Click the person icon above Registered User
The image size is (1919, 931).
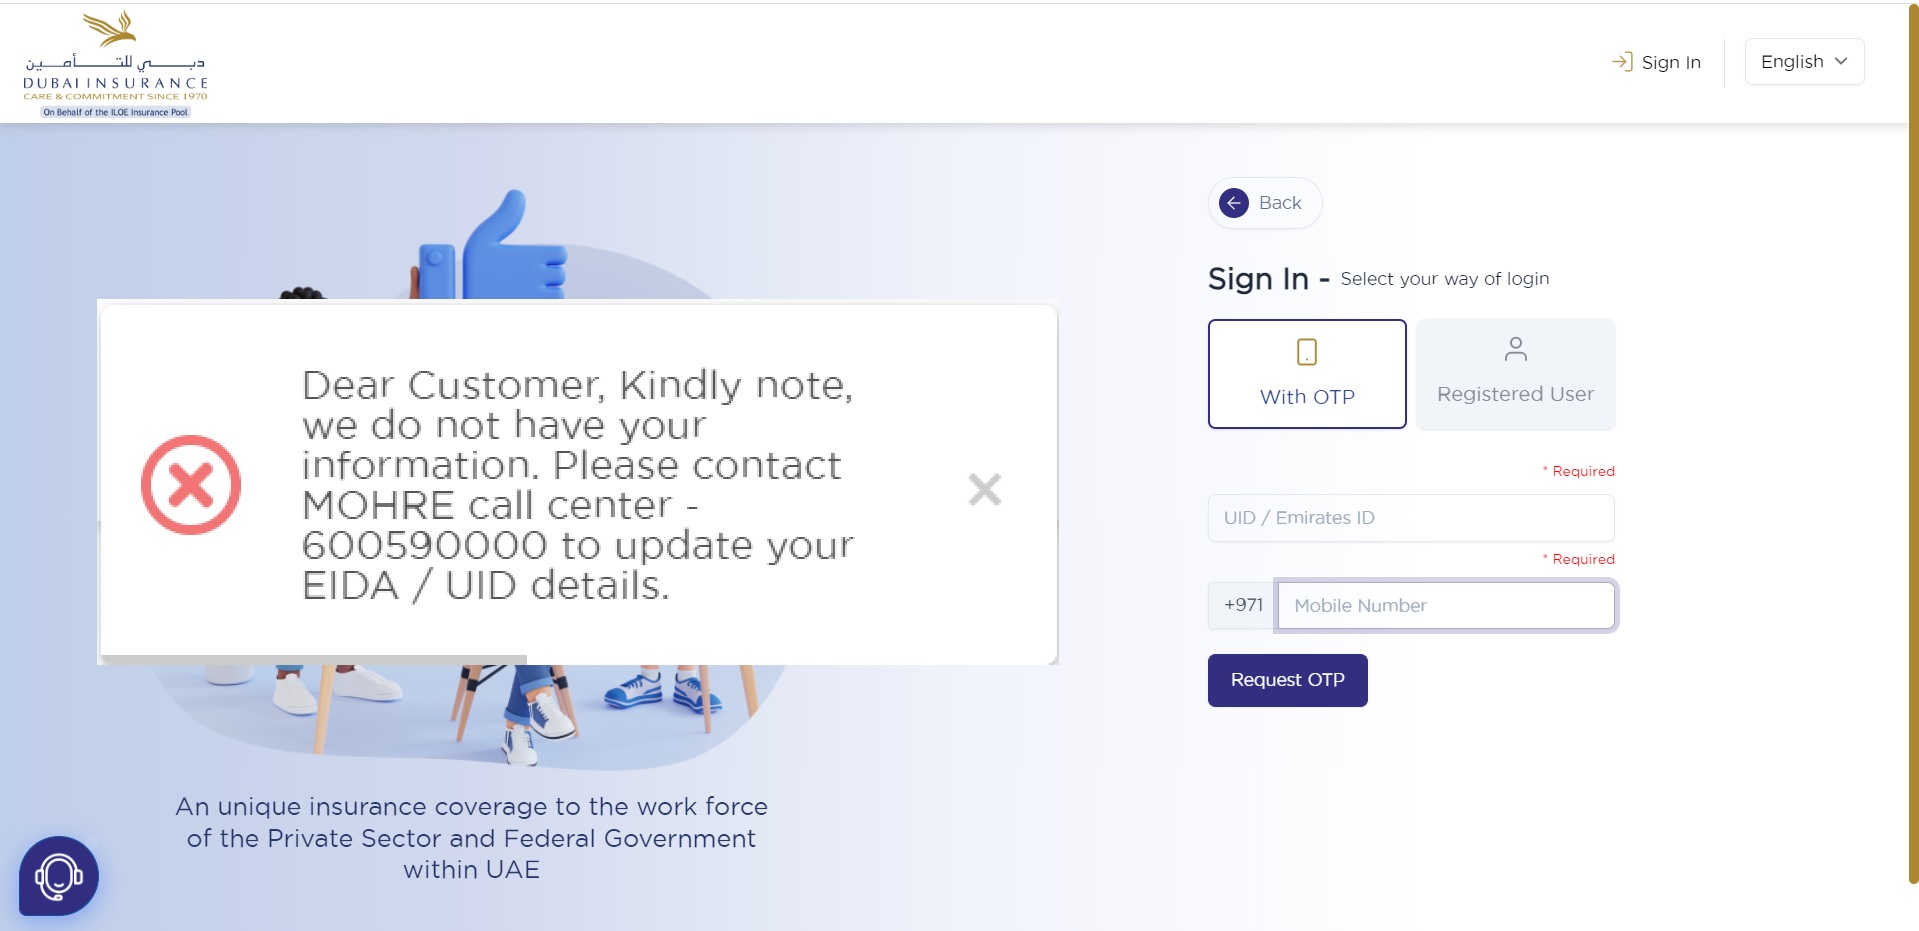(1515, 349)
